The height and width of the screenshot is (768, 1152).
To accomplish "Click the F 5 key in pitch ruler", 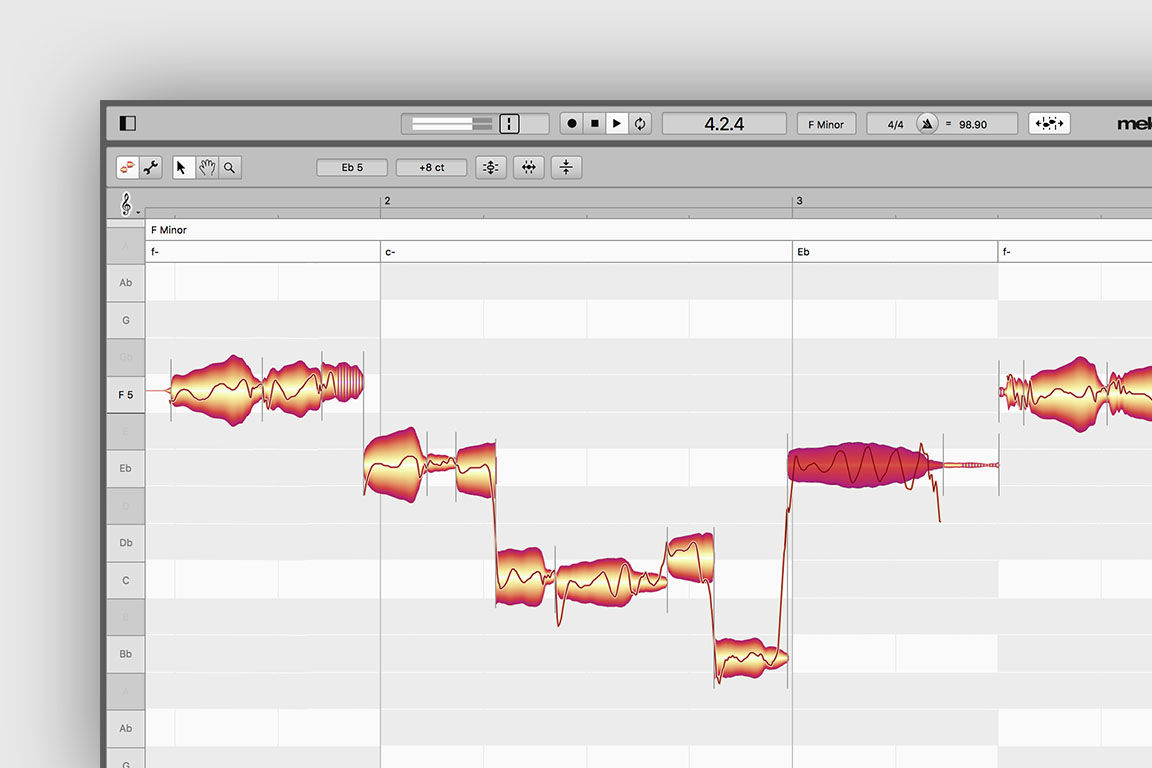I will (x=126, y=395).
